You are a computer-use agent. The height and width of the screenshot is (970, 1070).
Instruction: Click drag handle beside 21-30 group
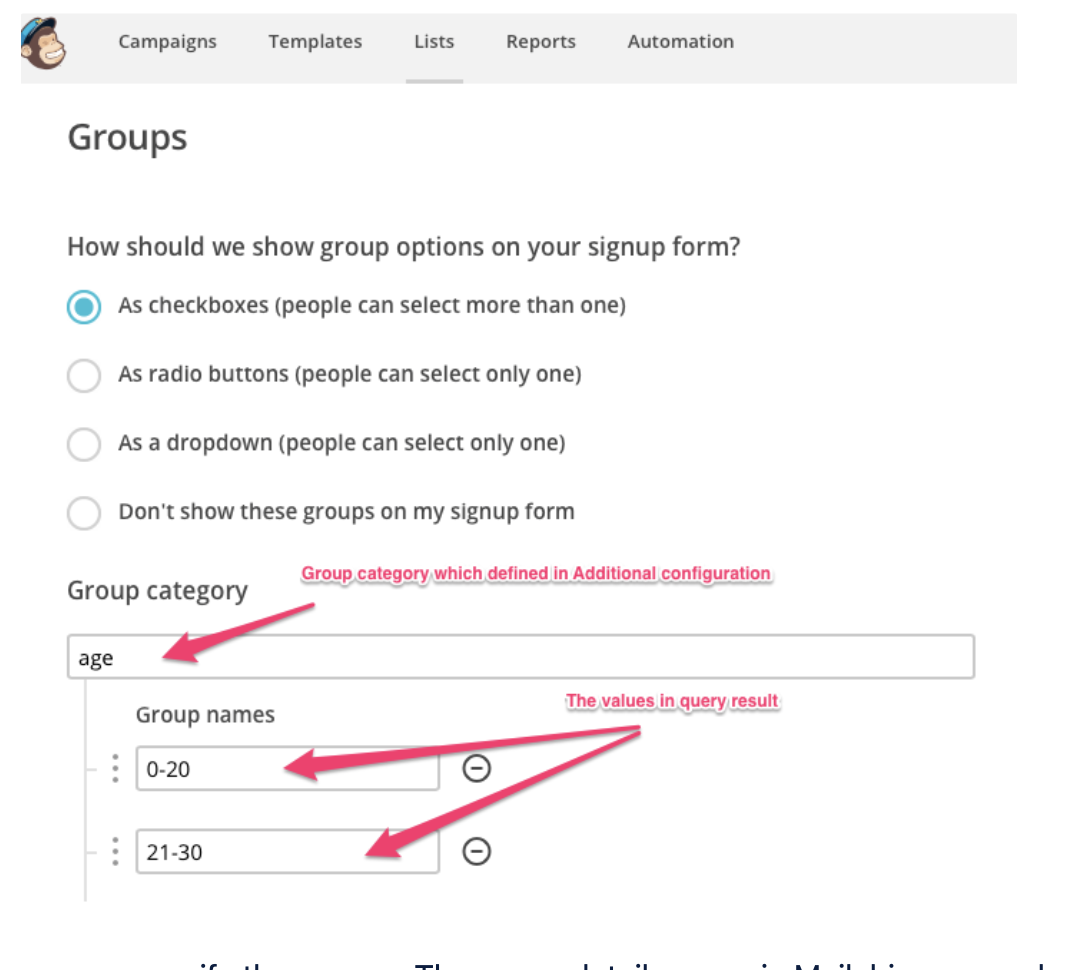click(x=115, y=851)
